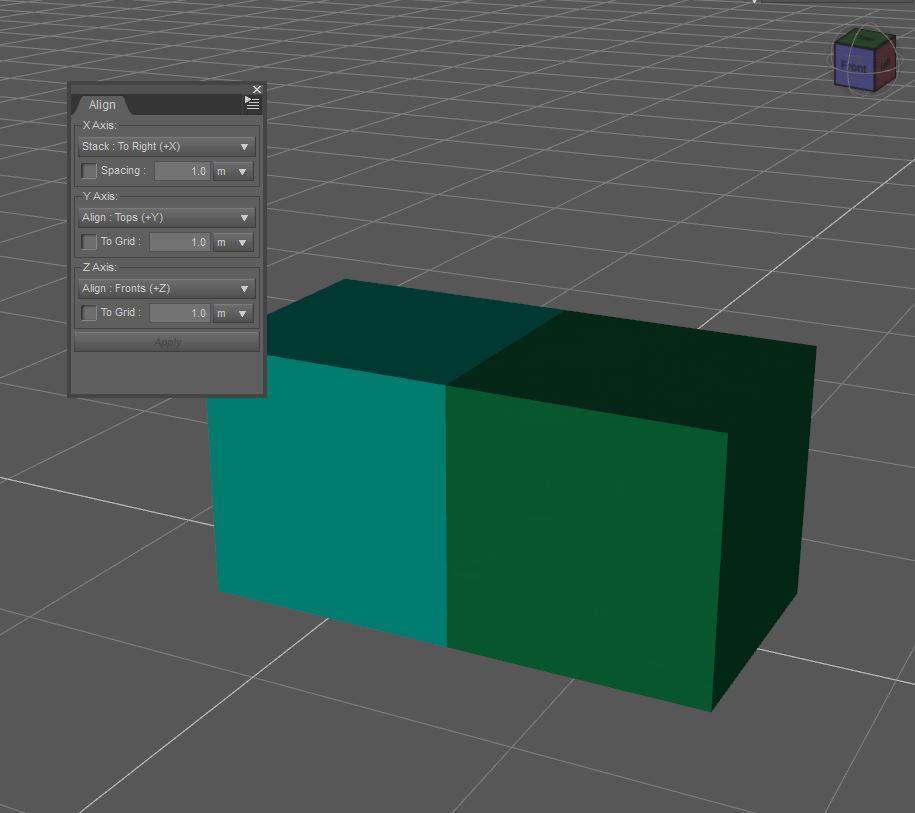Click the Z Axis To Grid value field
This screenshot has width=915, height=813.
pos(180,313)
